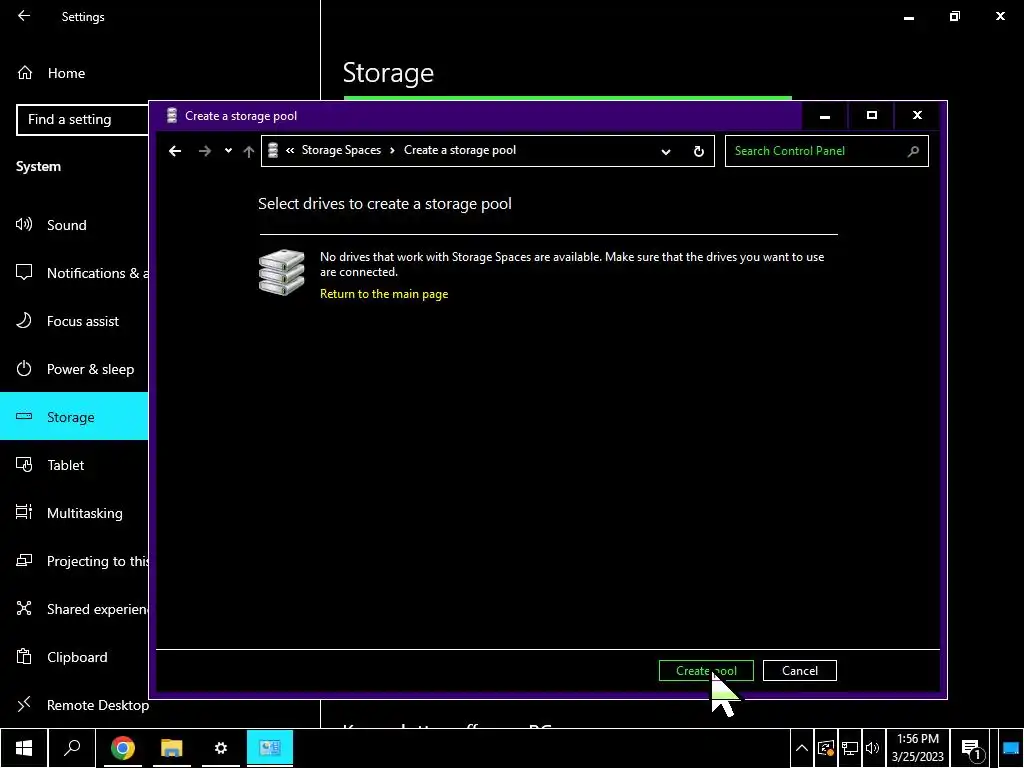
Task: Go up one level in Control Panel
Action: point(248,152)
